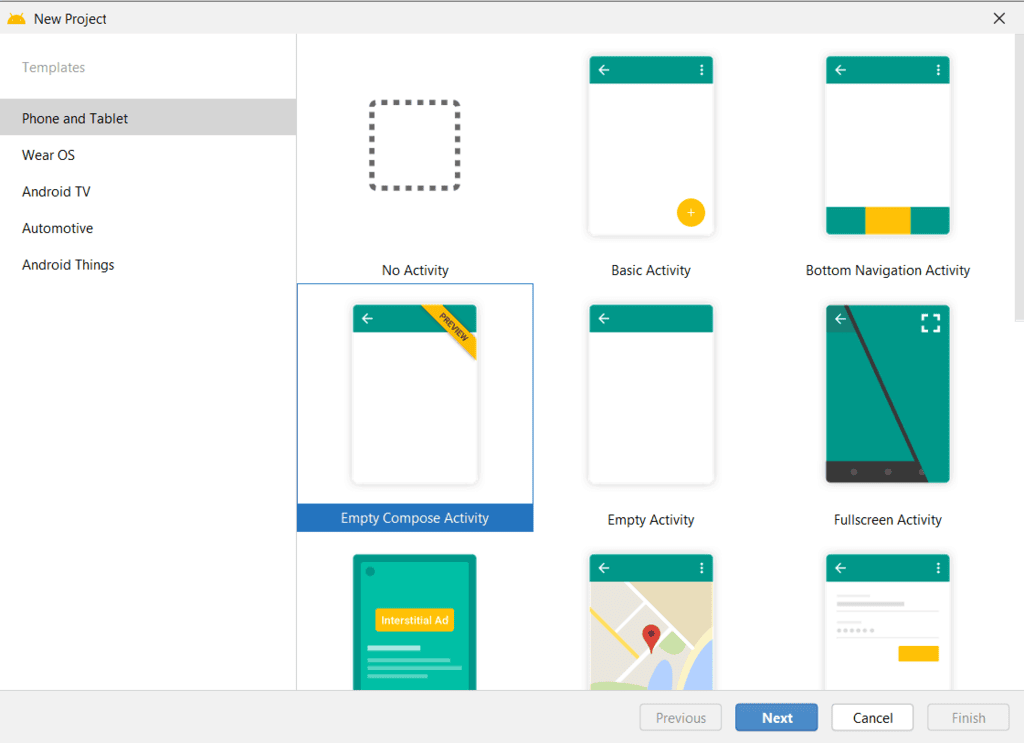Screen dimensions: 1024x743
Task: Cancel the new project dialog
Action: coord(872,717)
